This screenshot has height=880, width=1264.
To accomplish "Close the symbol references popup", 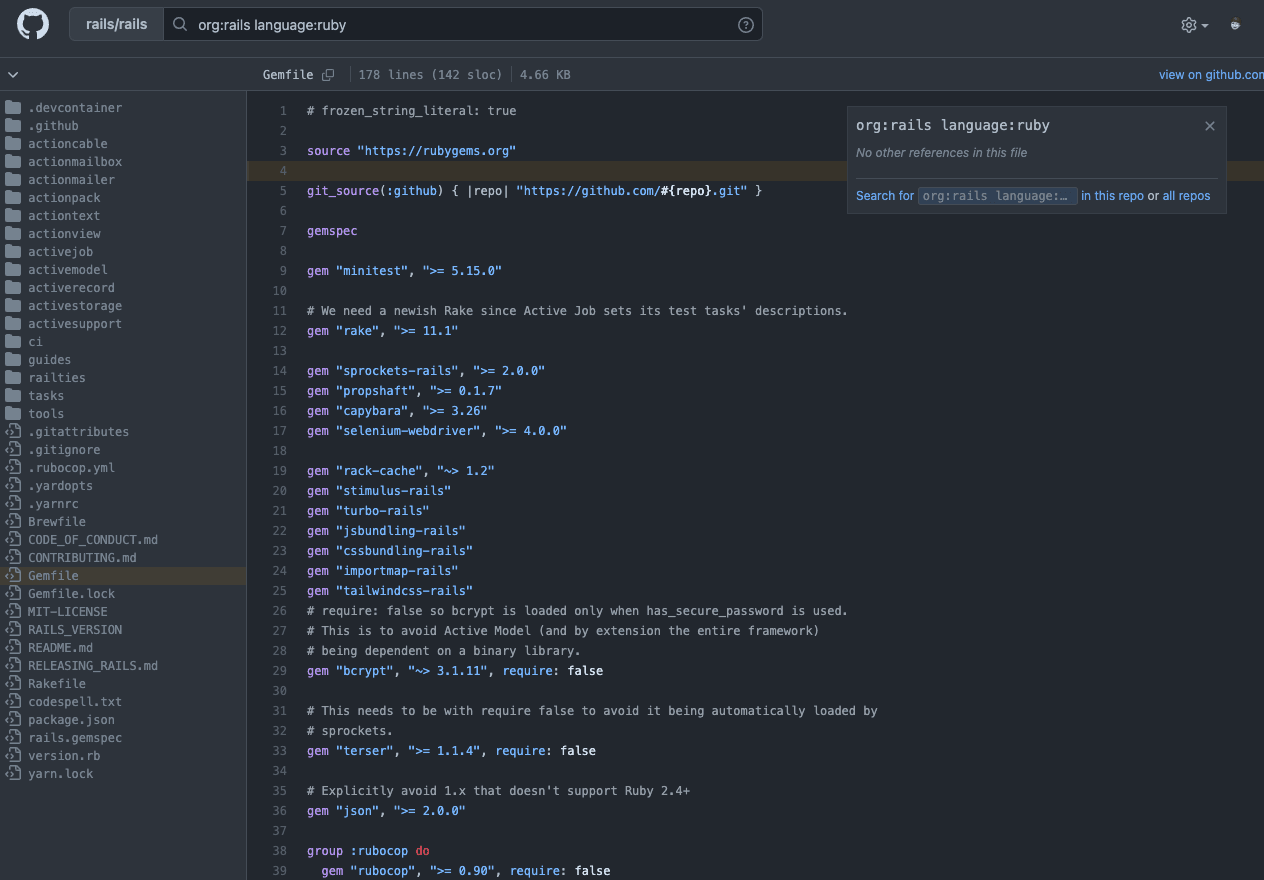I will [x=1210, y=126].
